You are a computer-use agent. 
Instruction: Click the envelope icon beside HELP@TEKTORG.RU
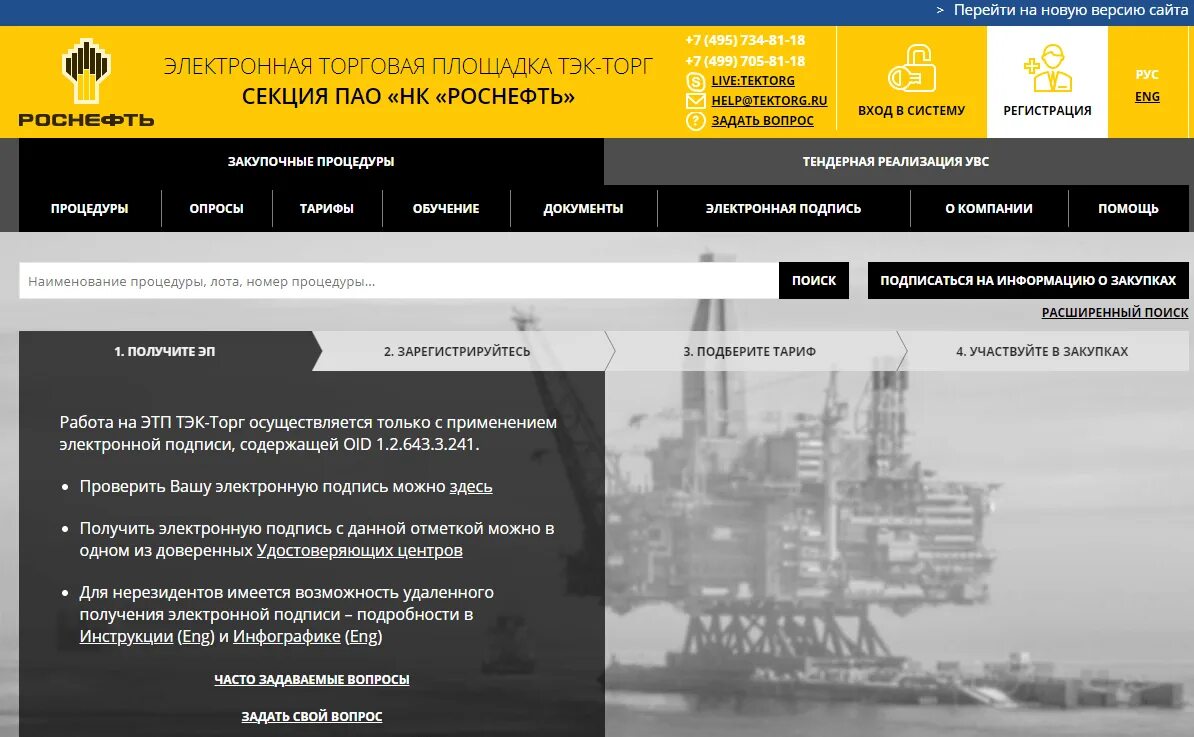click(x=695, y=100)
